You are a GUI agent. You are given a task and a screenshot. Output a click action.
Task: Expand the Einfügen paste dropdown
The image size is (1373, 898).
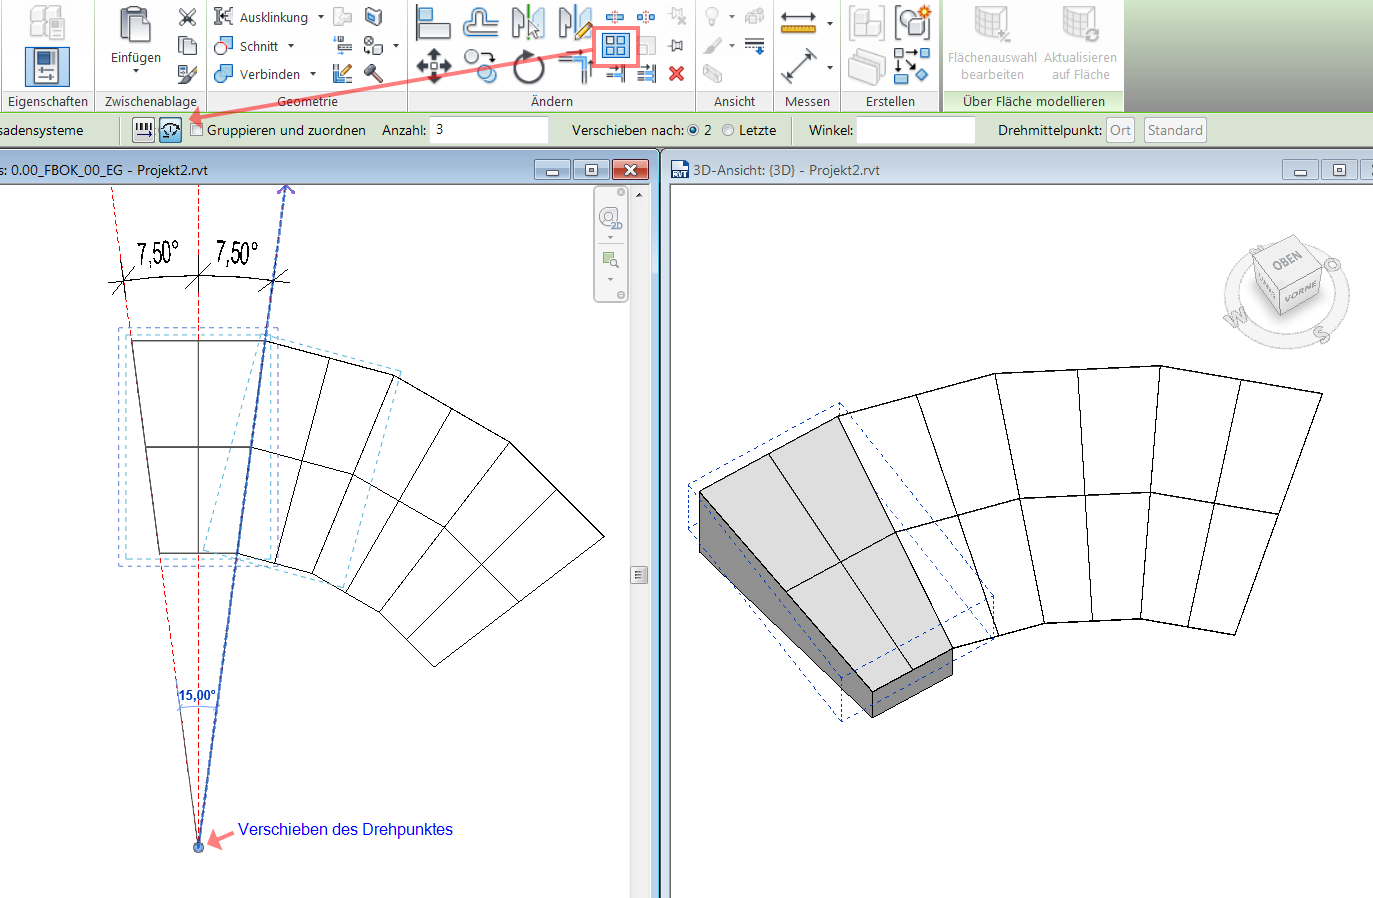[x=136, y=71]
